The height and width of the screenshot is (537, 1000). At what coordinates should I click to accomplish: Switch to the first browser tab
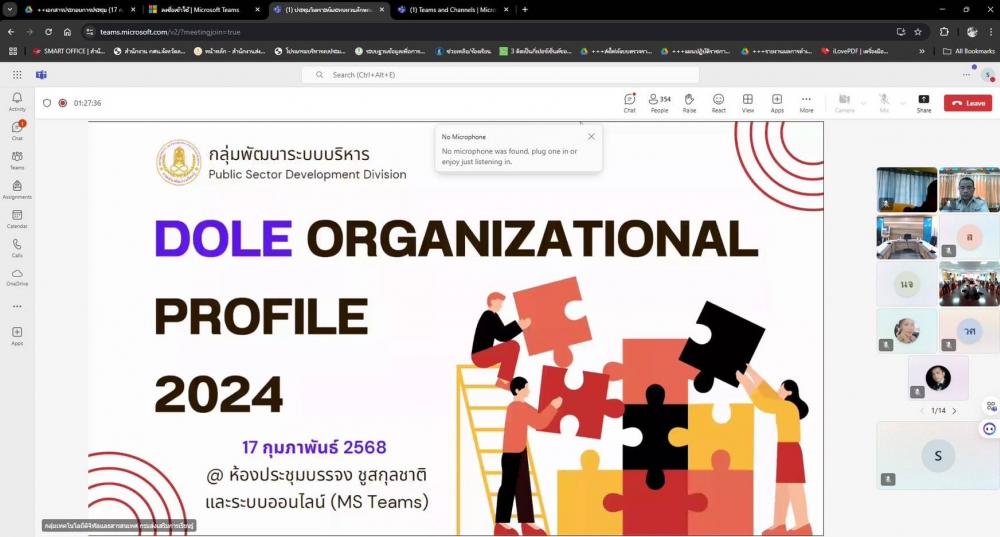80,10
